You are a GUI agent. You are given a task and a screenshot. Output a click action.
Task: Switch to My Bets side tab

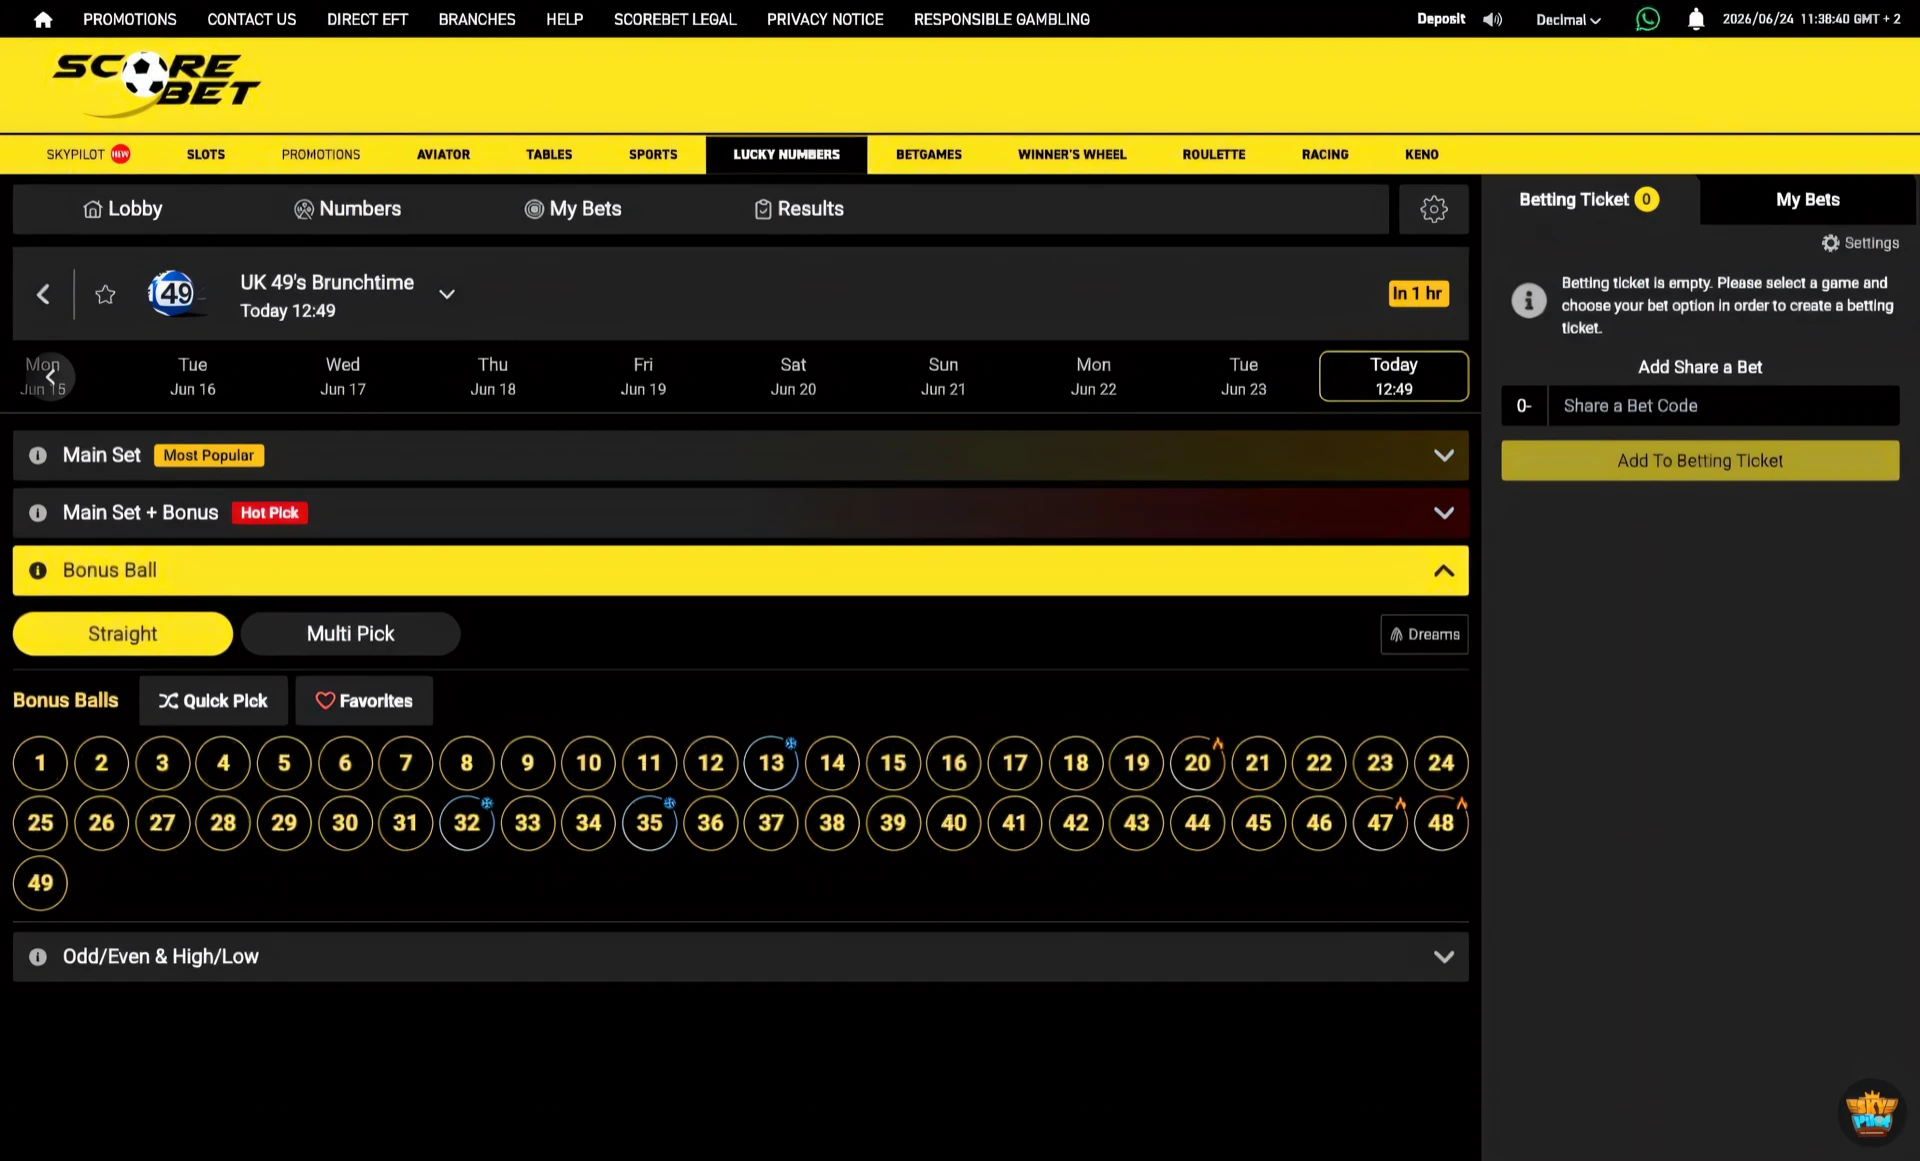click(x=1808, y=200)
